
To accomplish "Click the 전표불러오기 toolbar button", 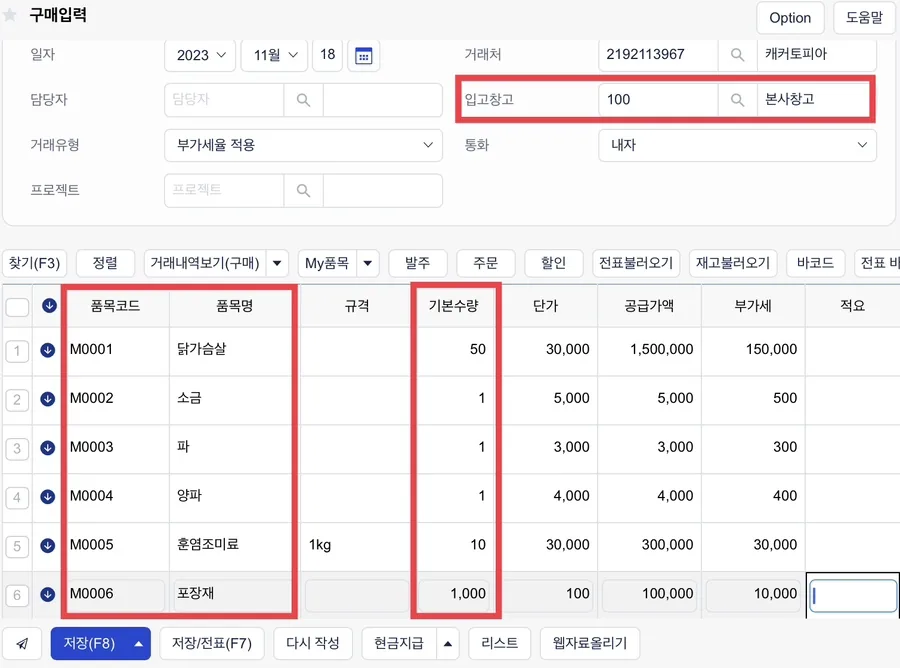I will point(636,263).
